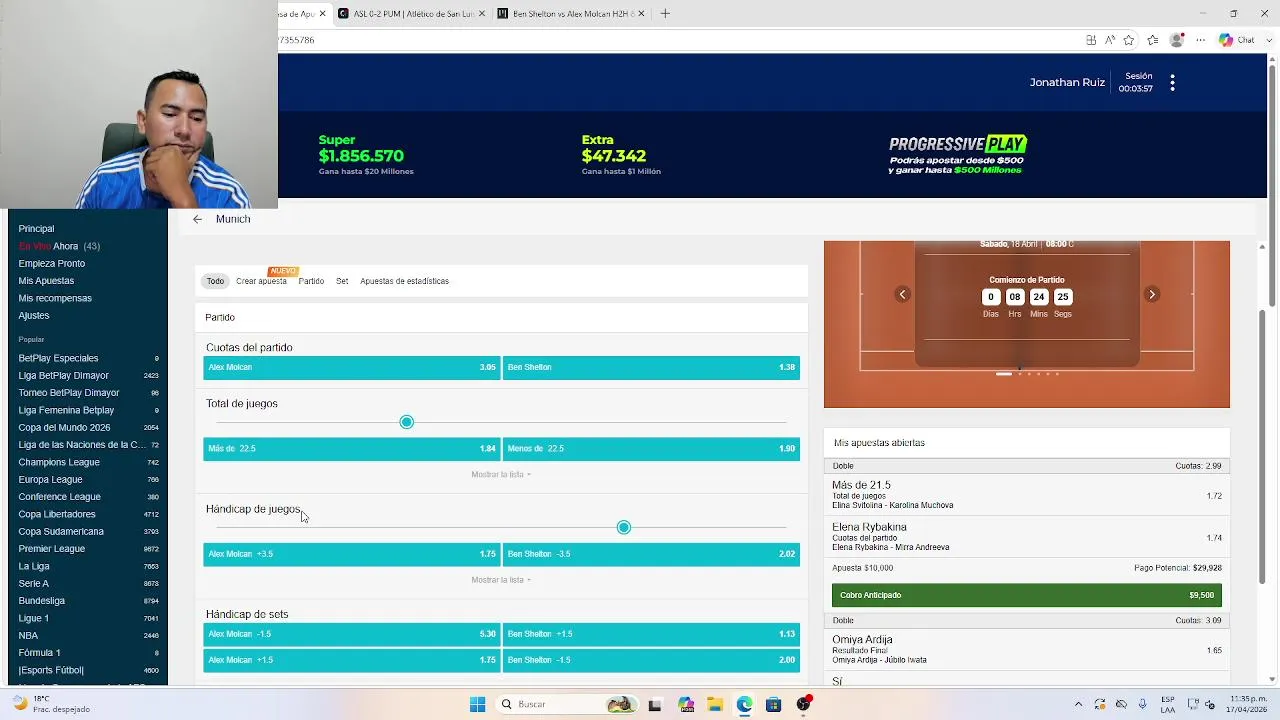The image size is (1280, 720).
Task: Switch to the Crear apuesta tab
Action: pos(261,281)
